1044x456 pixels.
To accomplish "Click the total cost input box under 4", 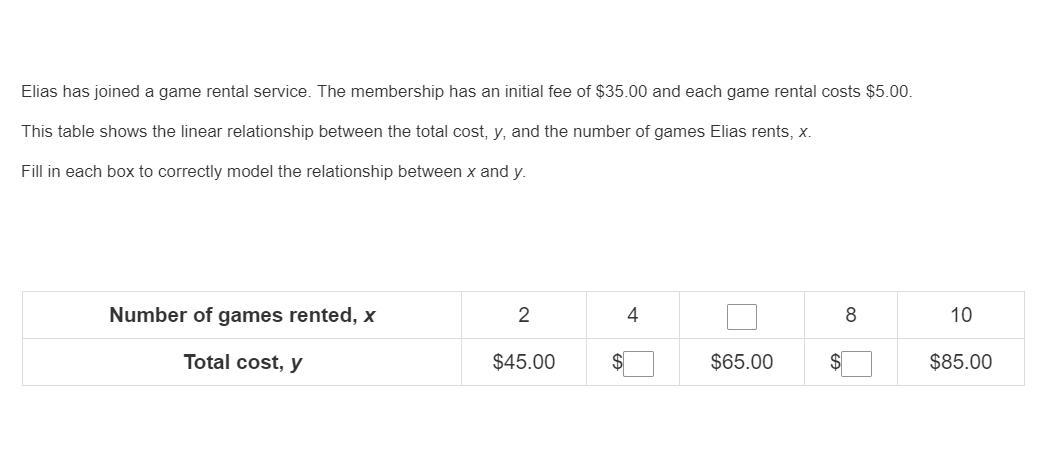I will [639, 363].
